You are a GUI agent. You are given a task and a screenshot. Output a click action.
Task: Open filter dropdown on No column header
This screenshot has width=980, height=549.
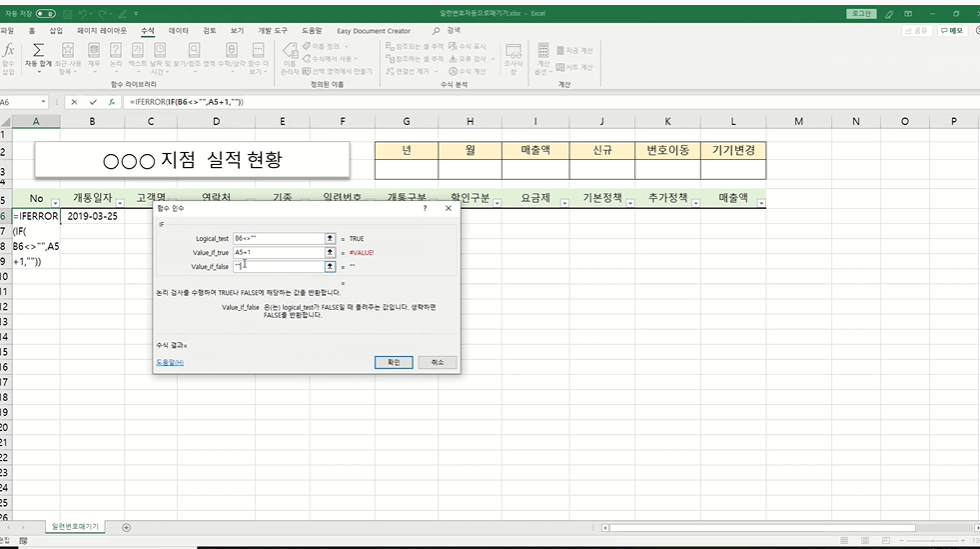pyautogui.click(x=55, y=203)
